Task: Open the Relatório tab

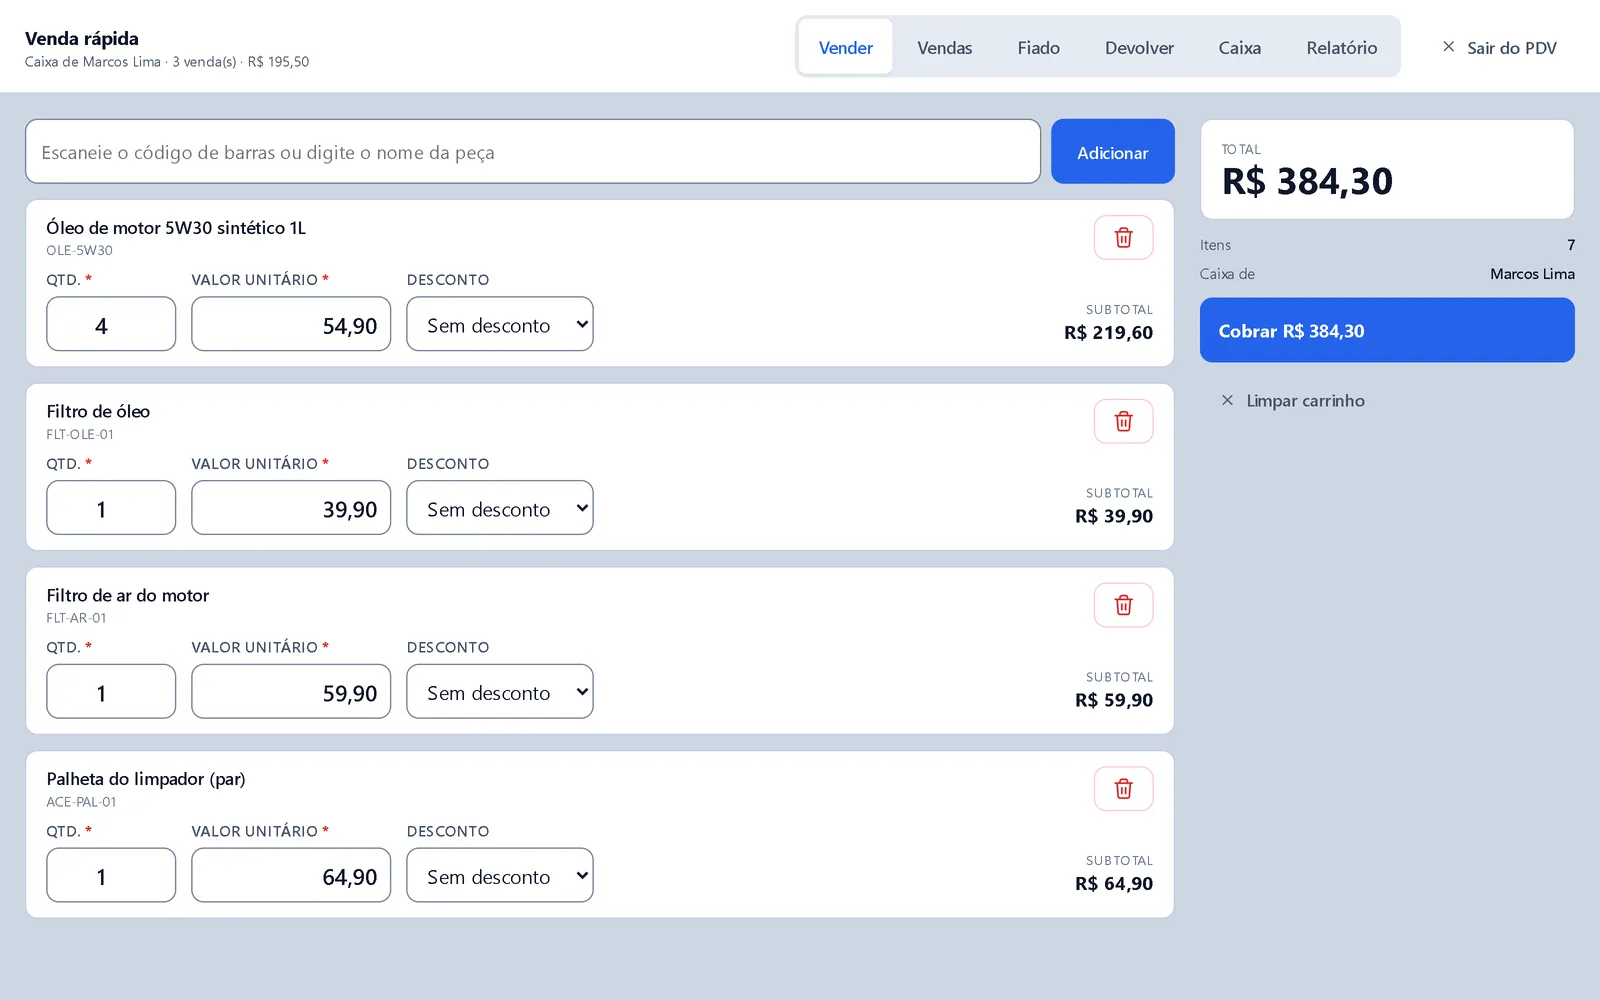Action: tap(1342, 47)
